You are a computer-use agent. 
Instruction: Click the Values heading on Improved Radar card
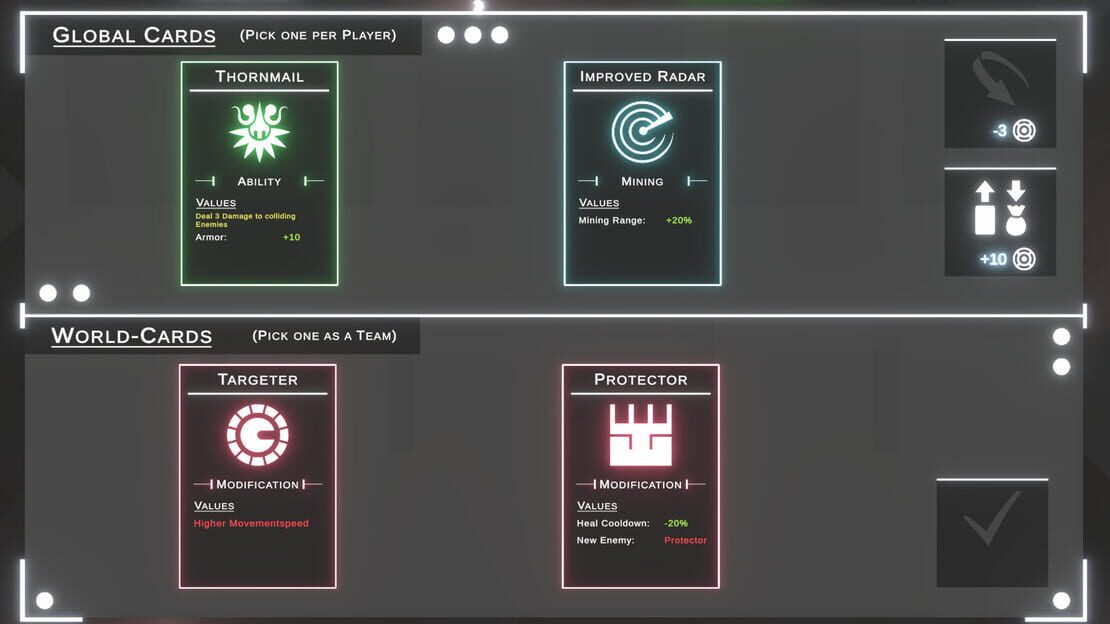(x=599, y=203)
